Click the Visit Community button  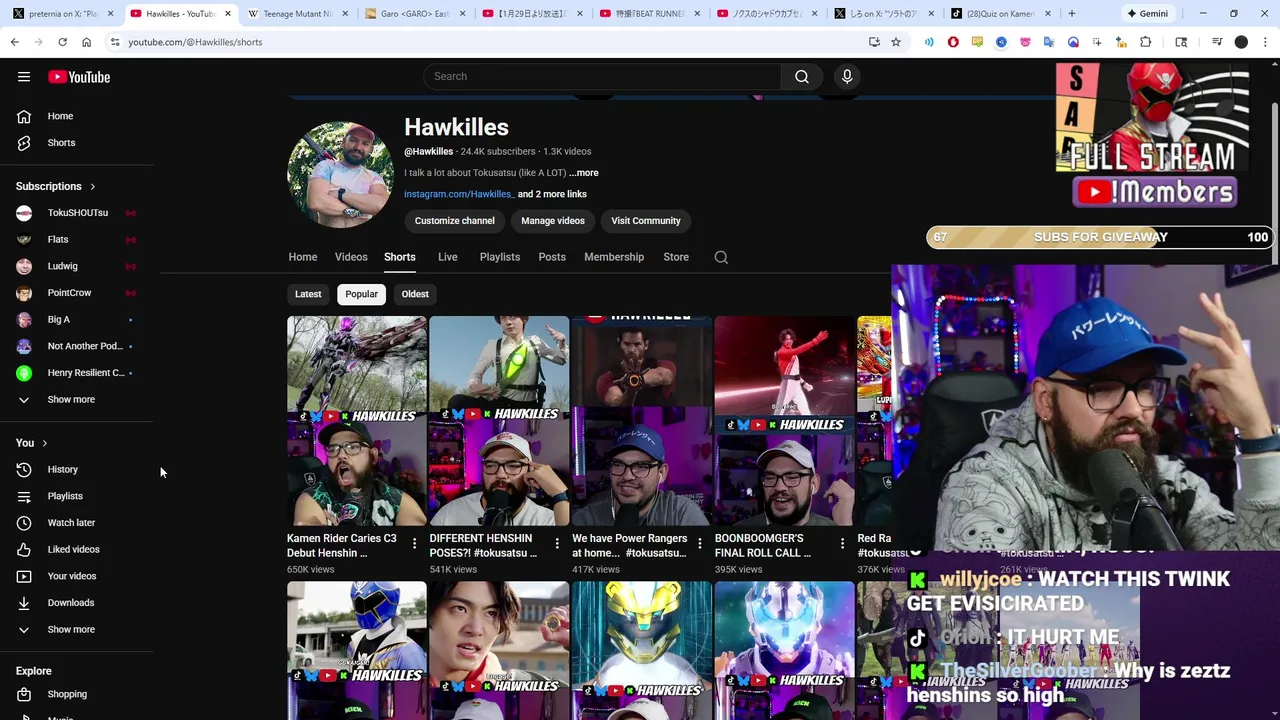tap(646, 221)
